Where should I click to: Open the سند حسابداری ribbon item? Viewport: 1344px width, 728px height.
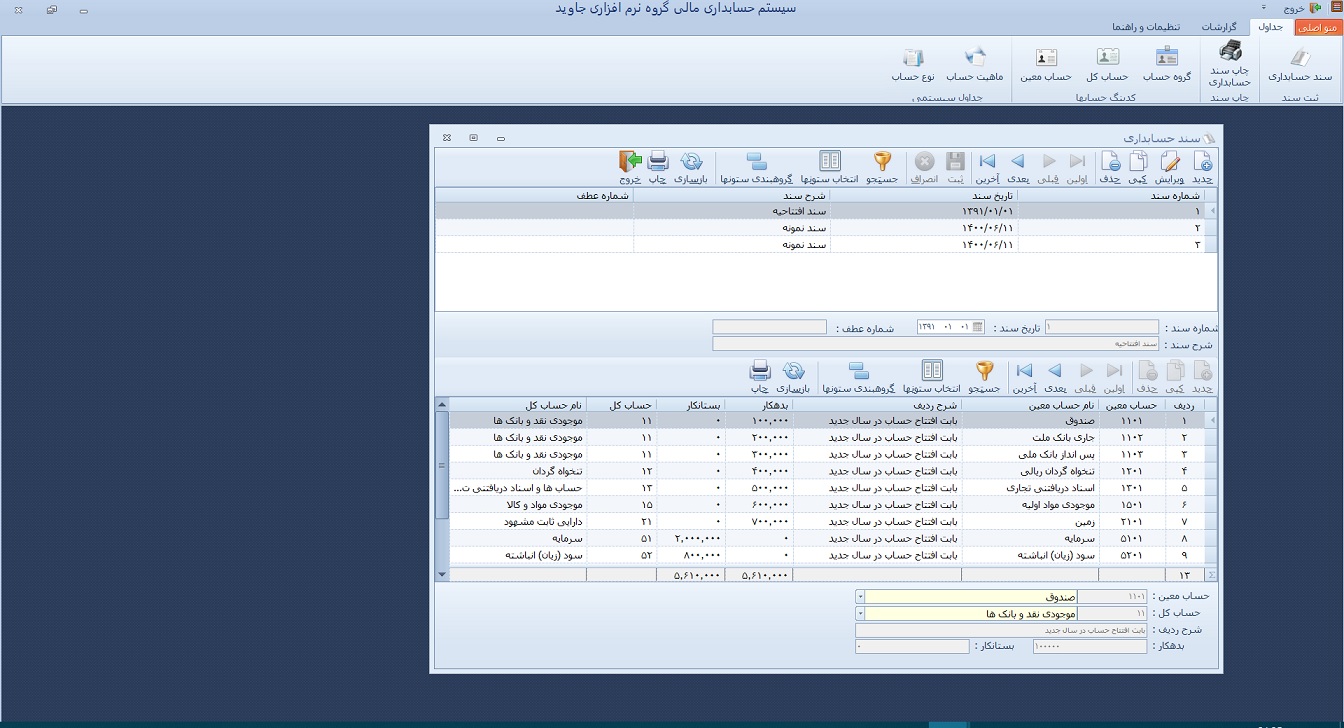click(x=1300, y=65)
